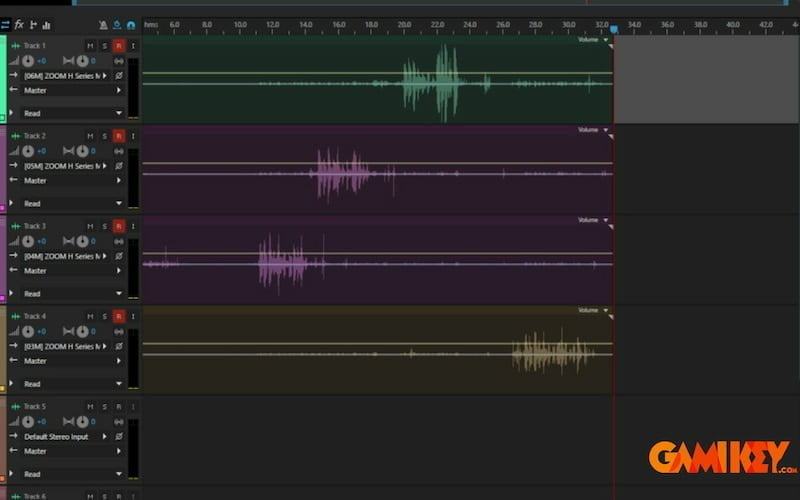The image size is (800, 500).
Task: Open Track 5 automation mode Read dropdown
Action: (72, 474)
